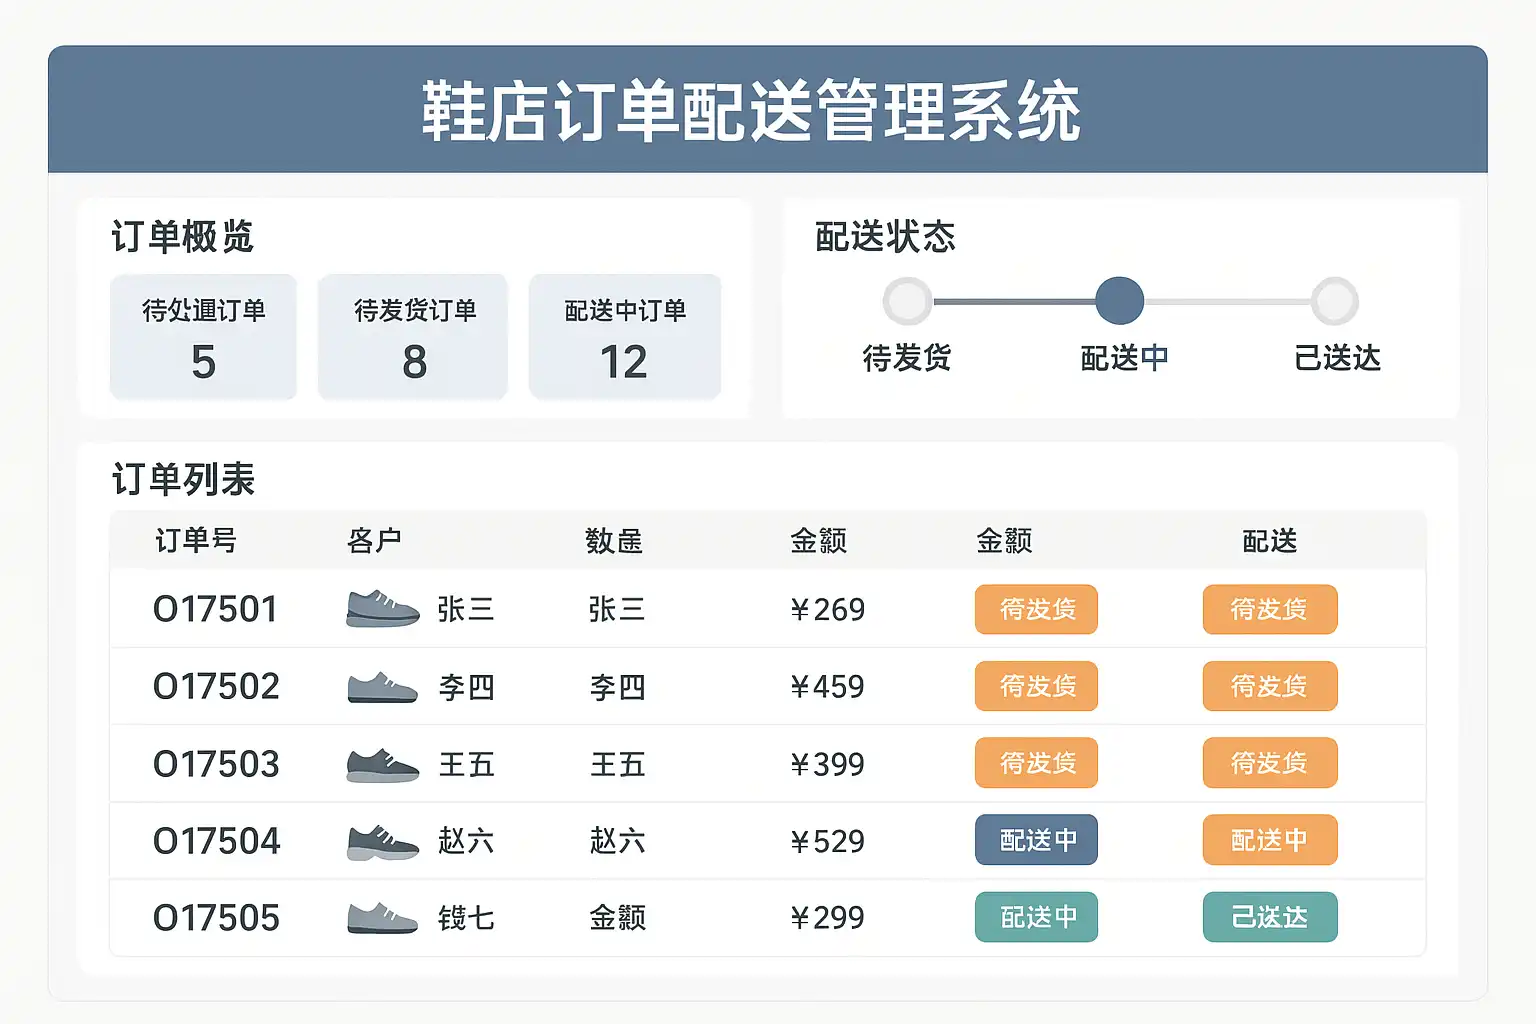Open the 待发货订单 overview card
Image resolution: width=1536 pixels, height=1024 pixels.
coord(413,337)
